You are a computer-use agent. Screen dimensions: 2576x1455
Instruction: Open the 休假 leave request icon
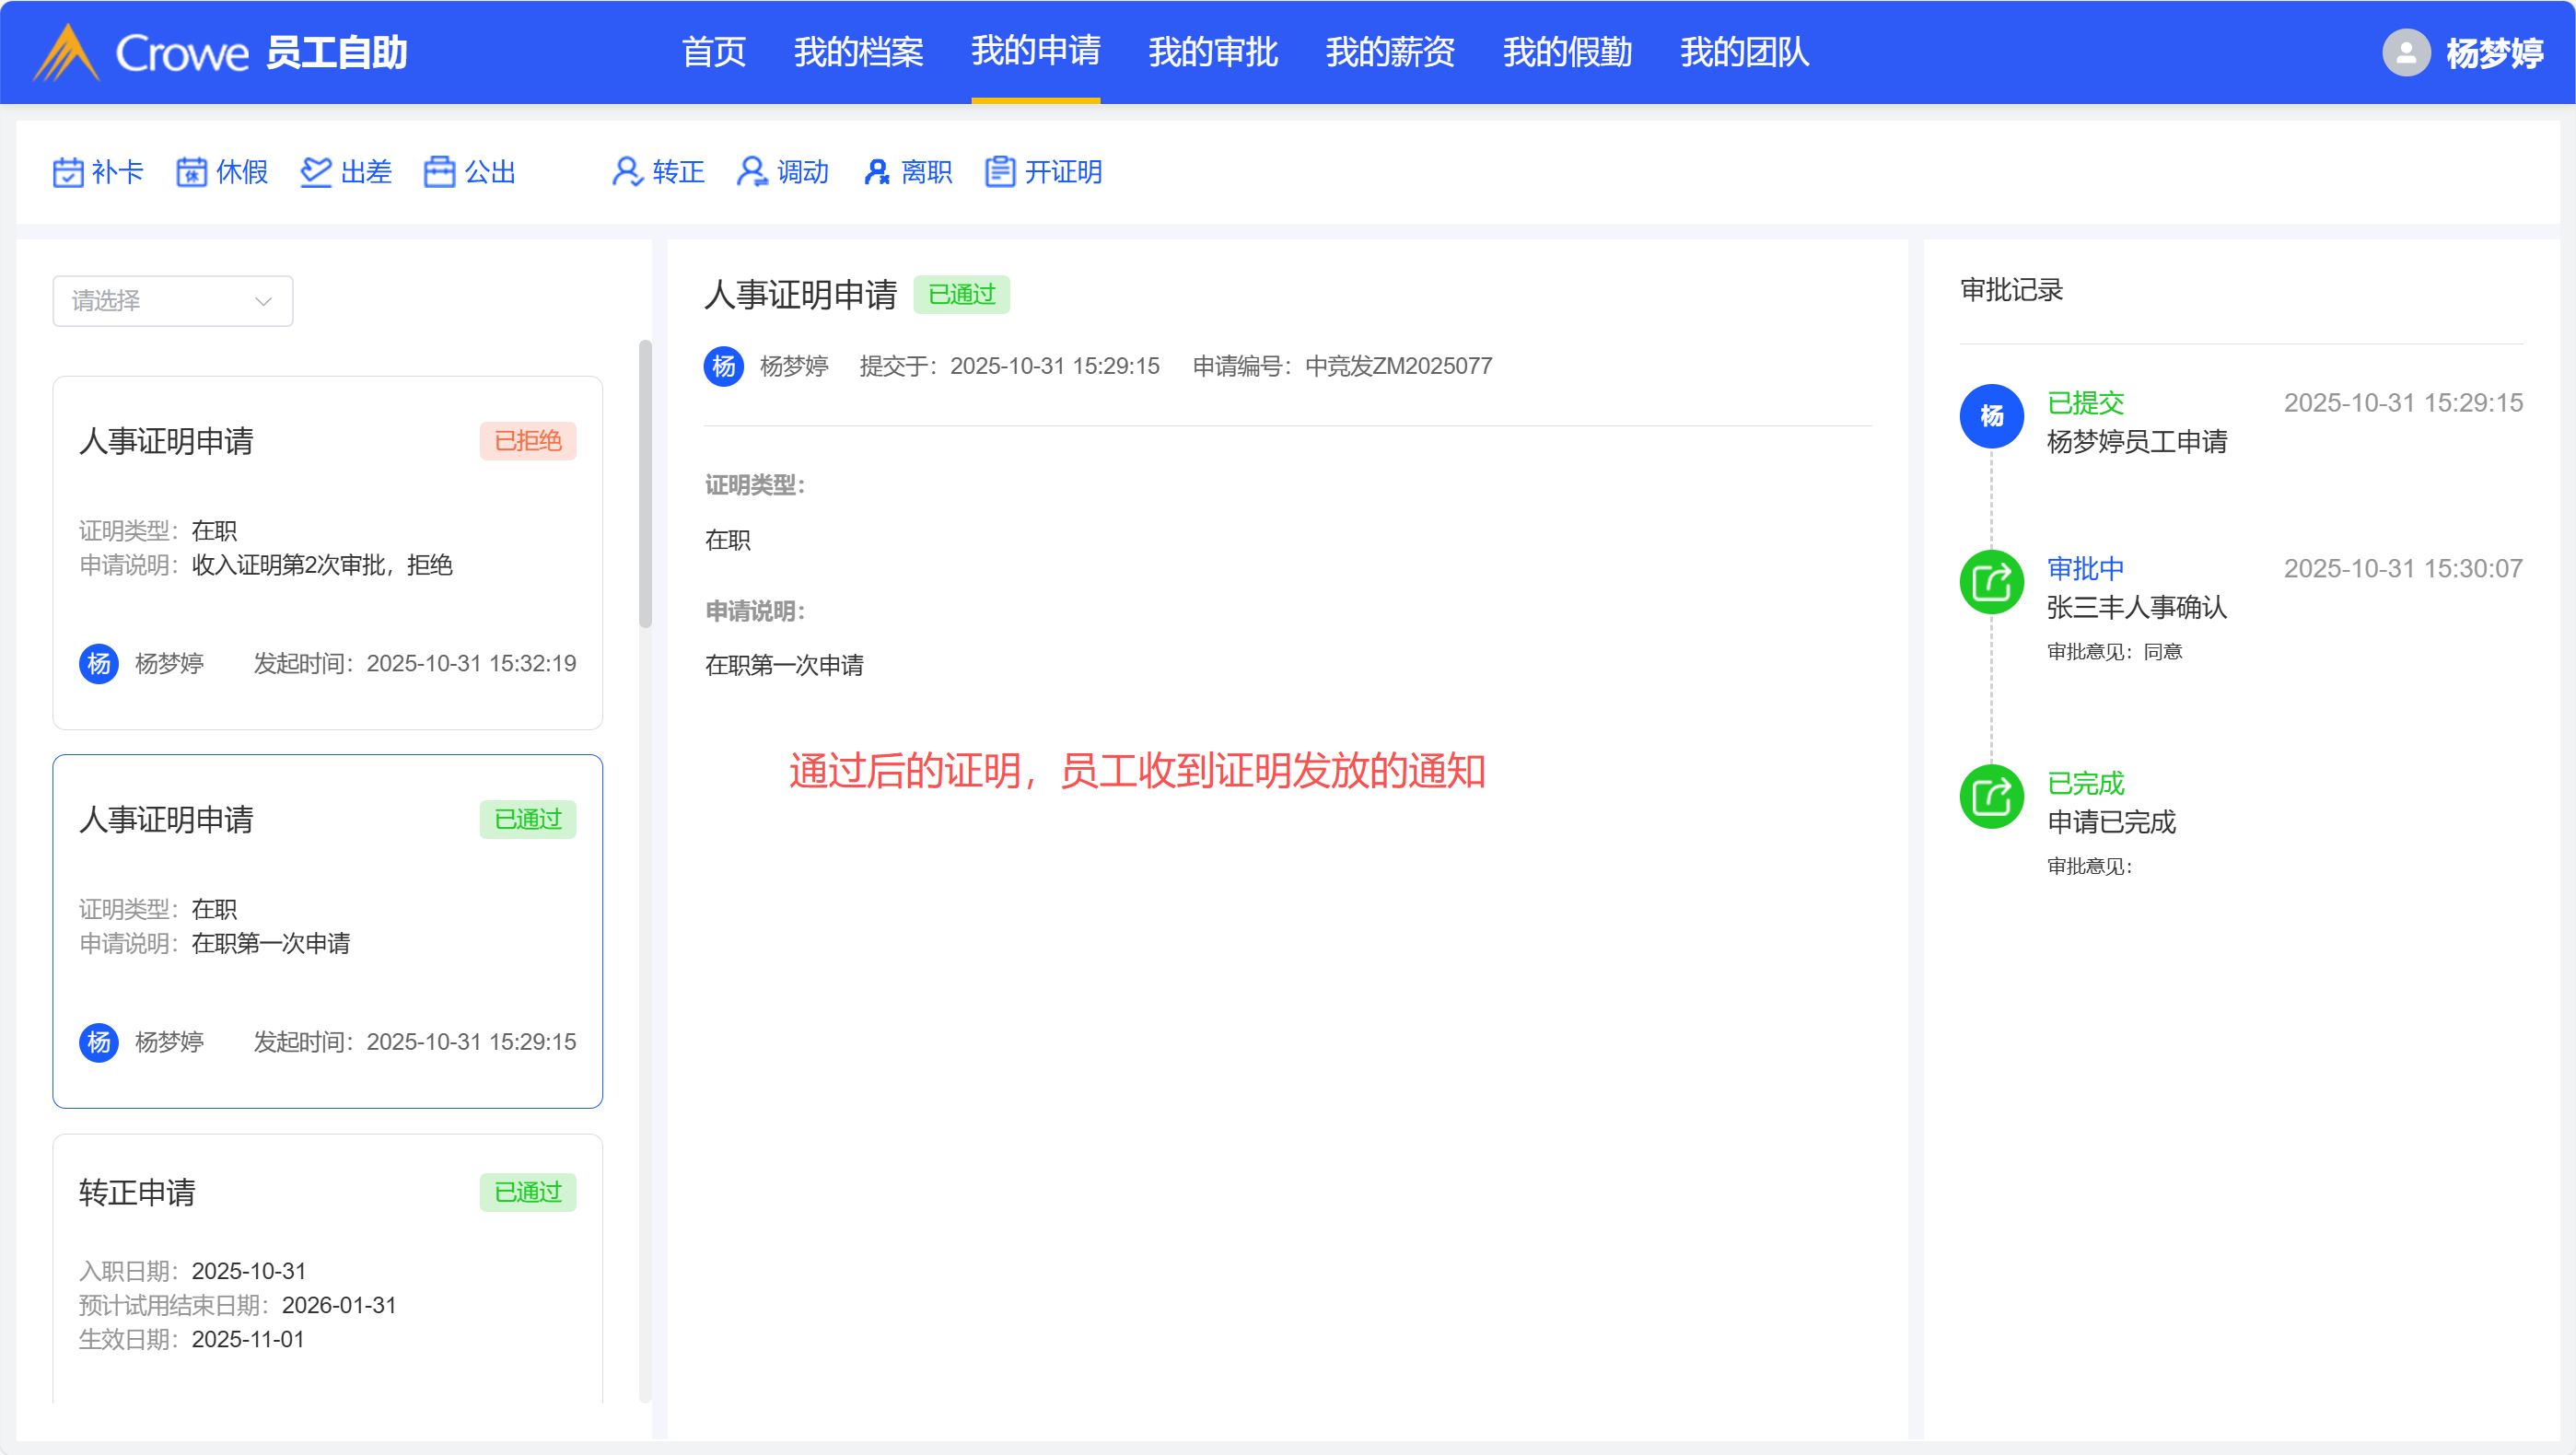(x=192, y=172)
